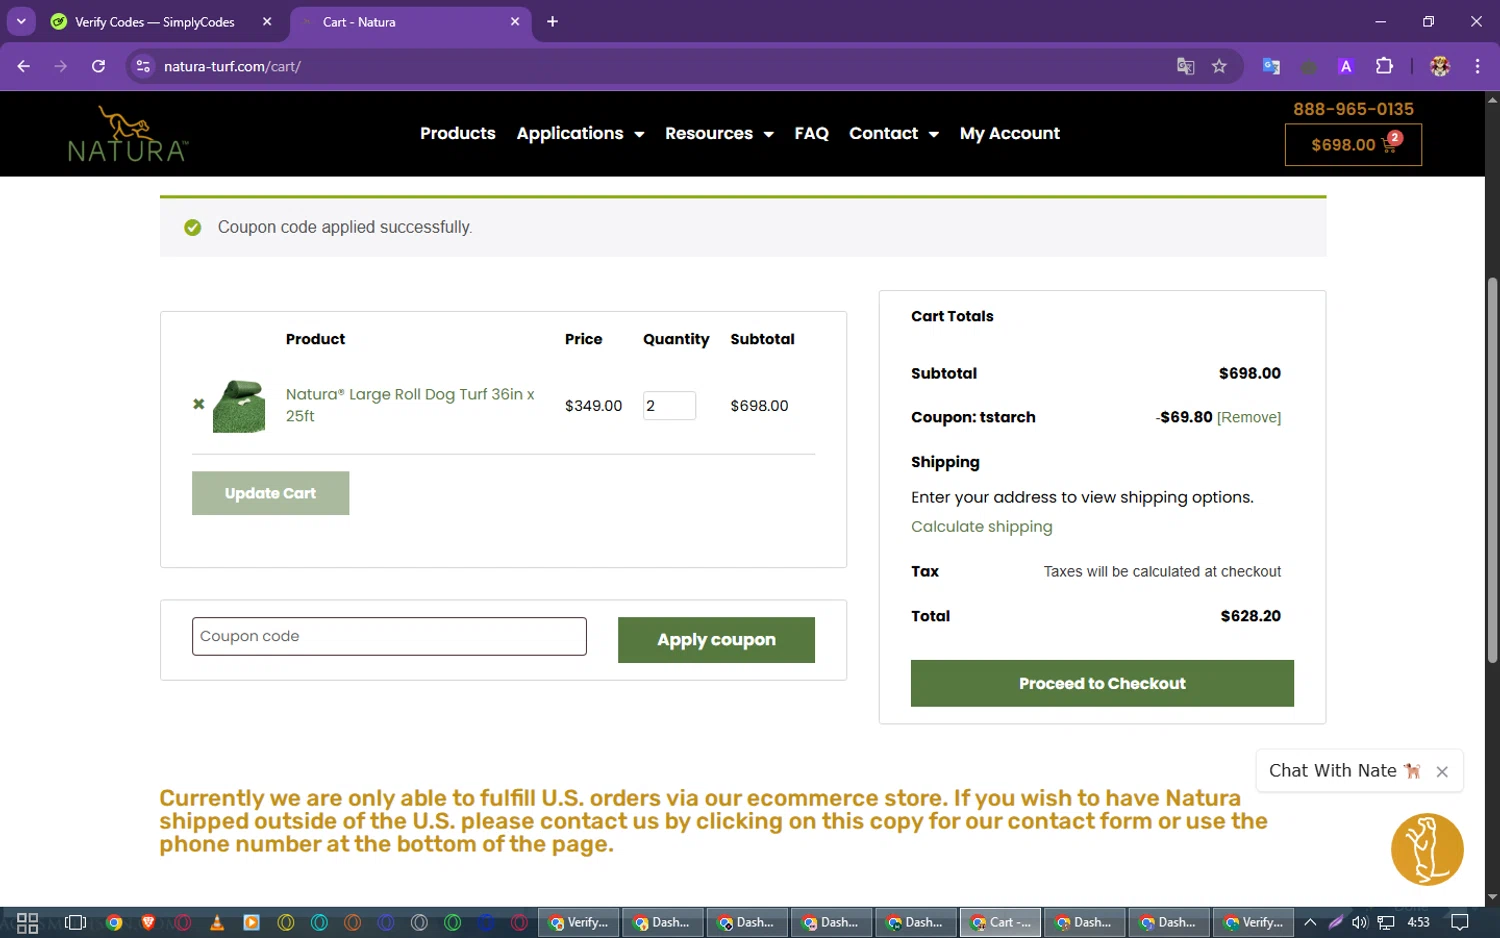Viewport: 1500px width, 938px height.
Task: View site information icon in address bar
Action: pos(143,66)
